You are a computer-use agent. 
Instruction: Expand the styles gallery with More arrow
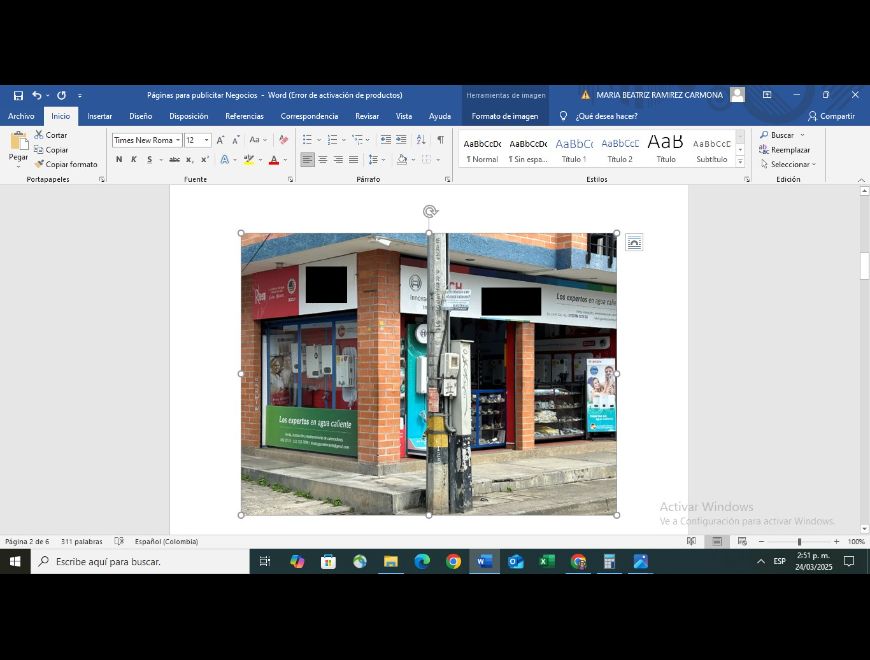click(x=740, y=161)
